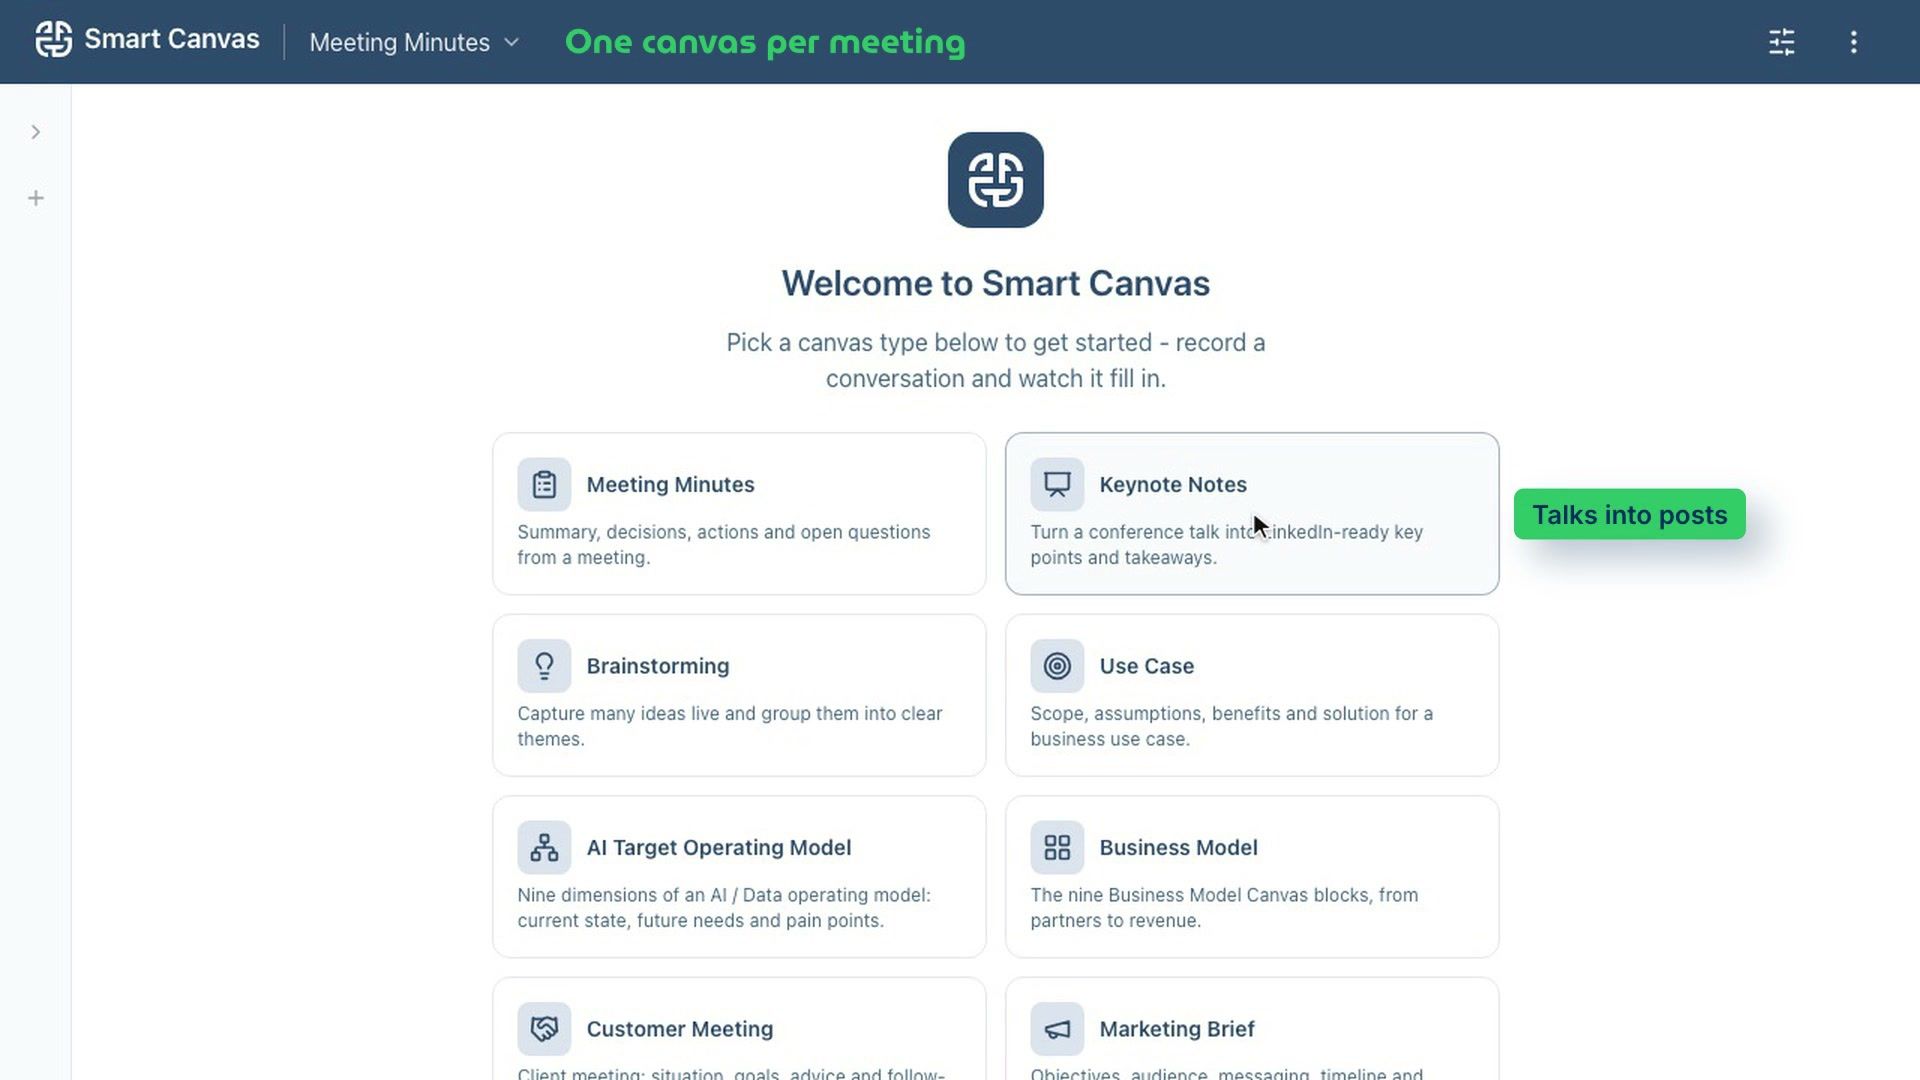Viewport: 1920px width, 1080px height.
Task: Click the Brainstorming lightbulb icon
Action: click(x=544, y=666)
